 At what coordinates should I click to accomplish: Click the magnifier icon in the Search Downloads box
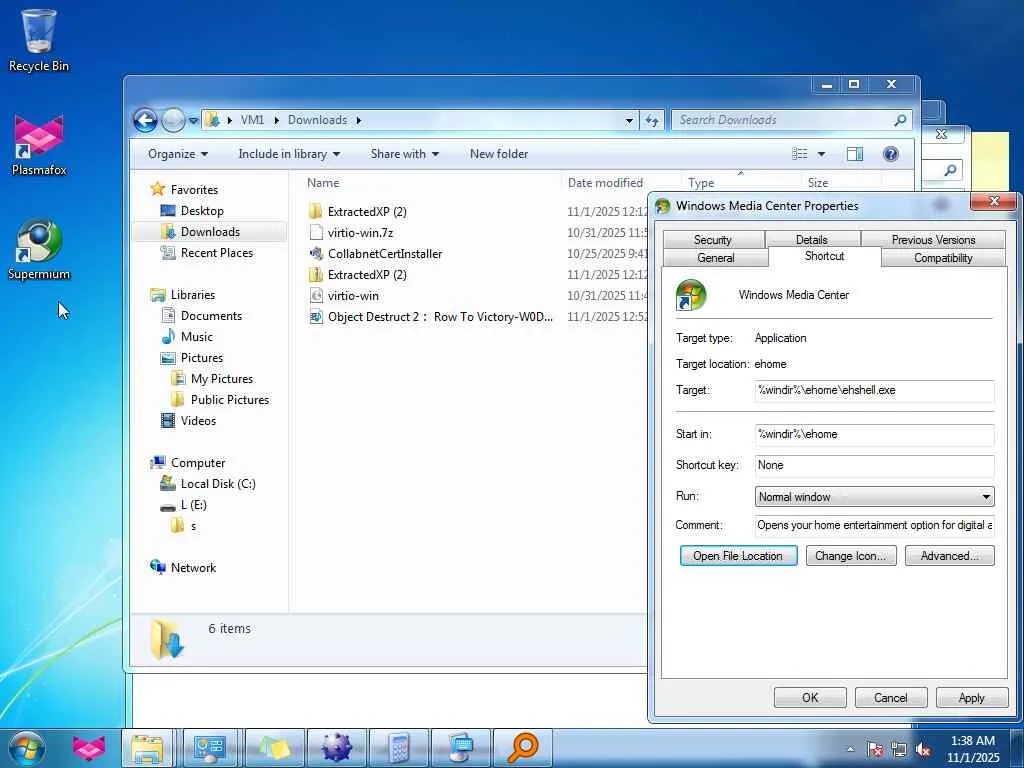(900, 120)
